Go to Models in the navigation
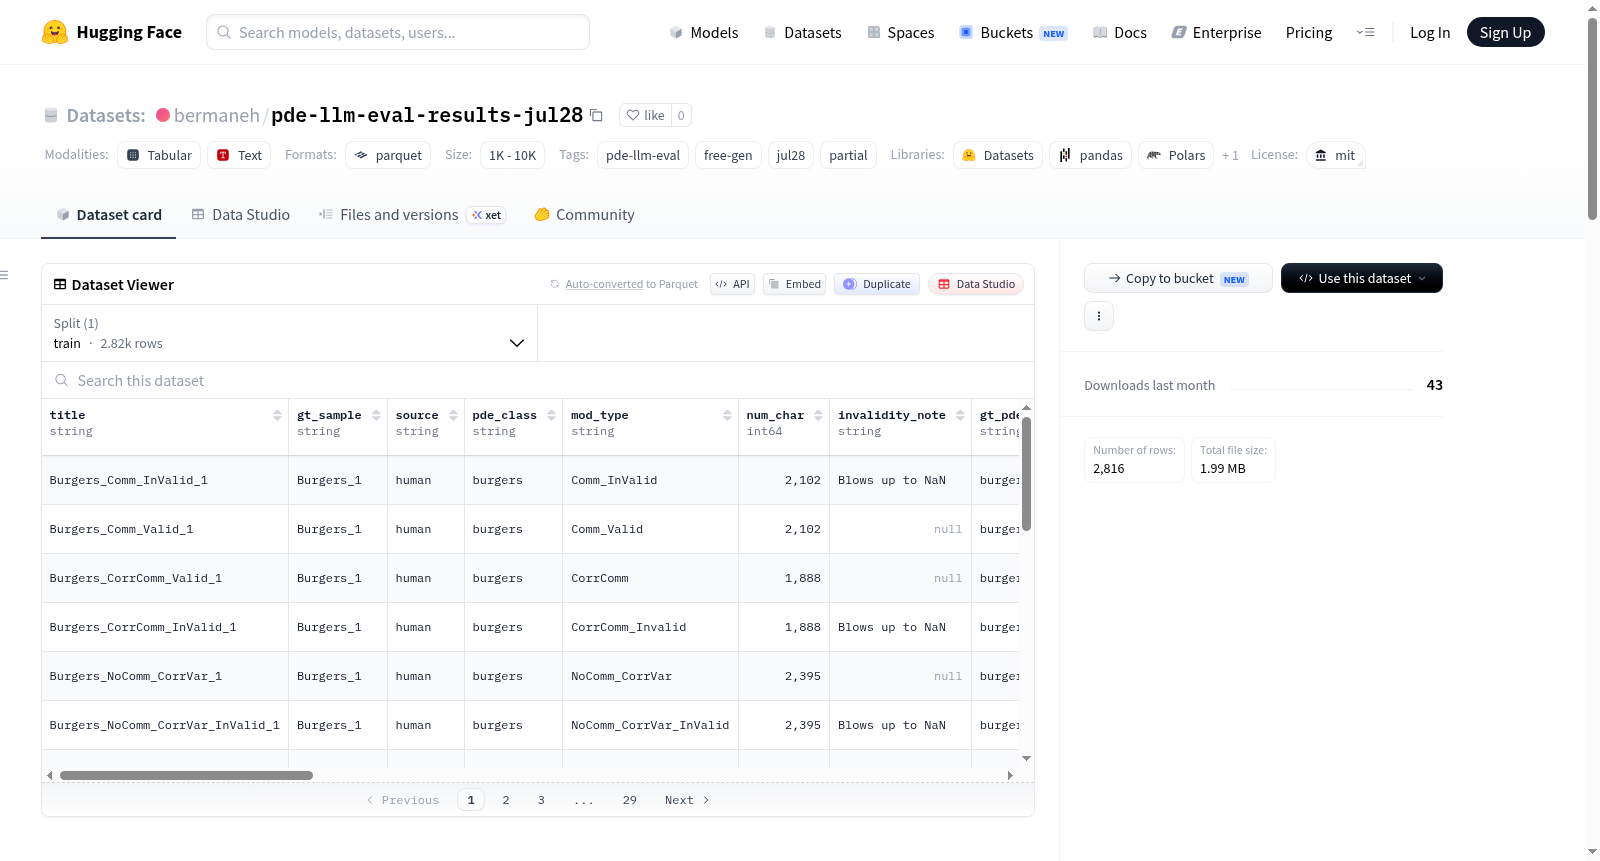 coord(704,32)
